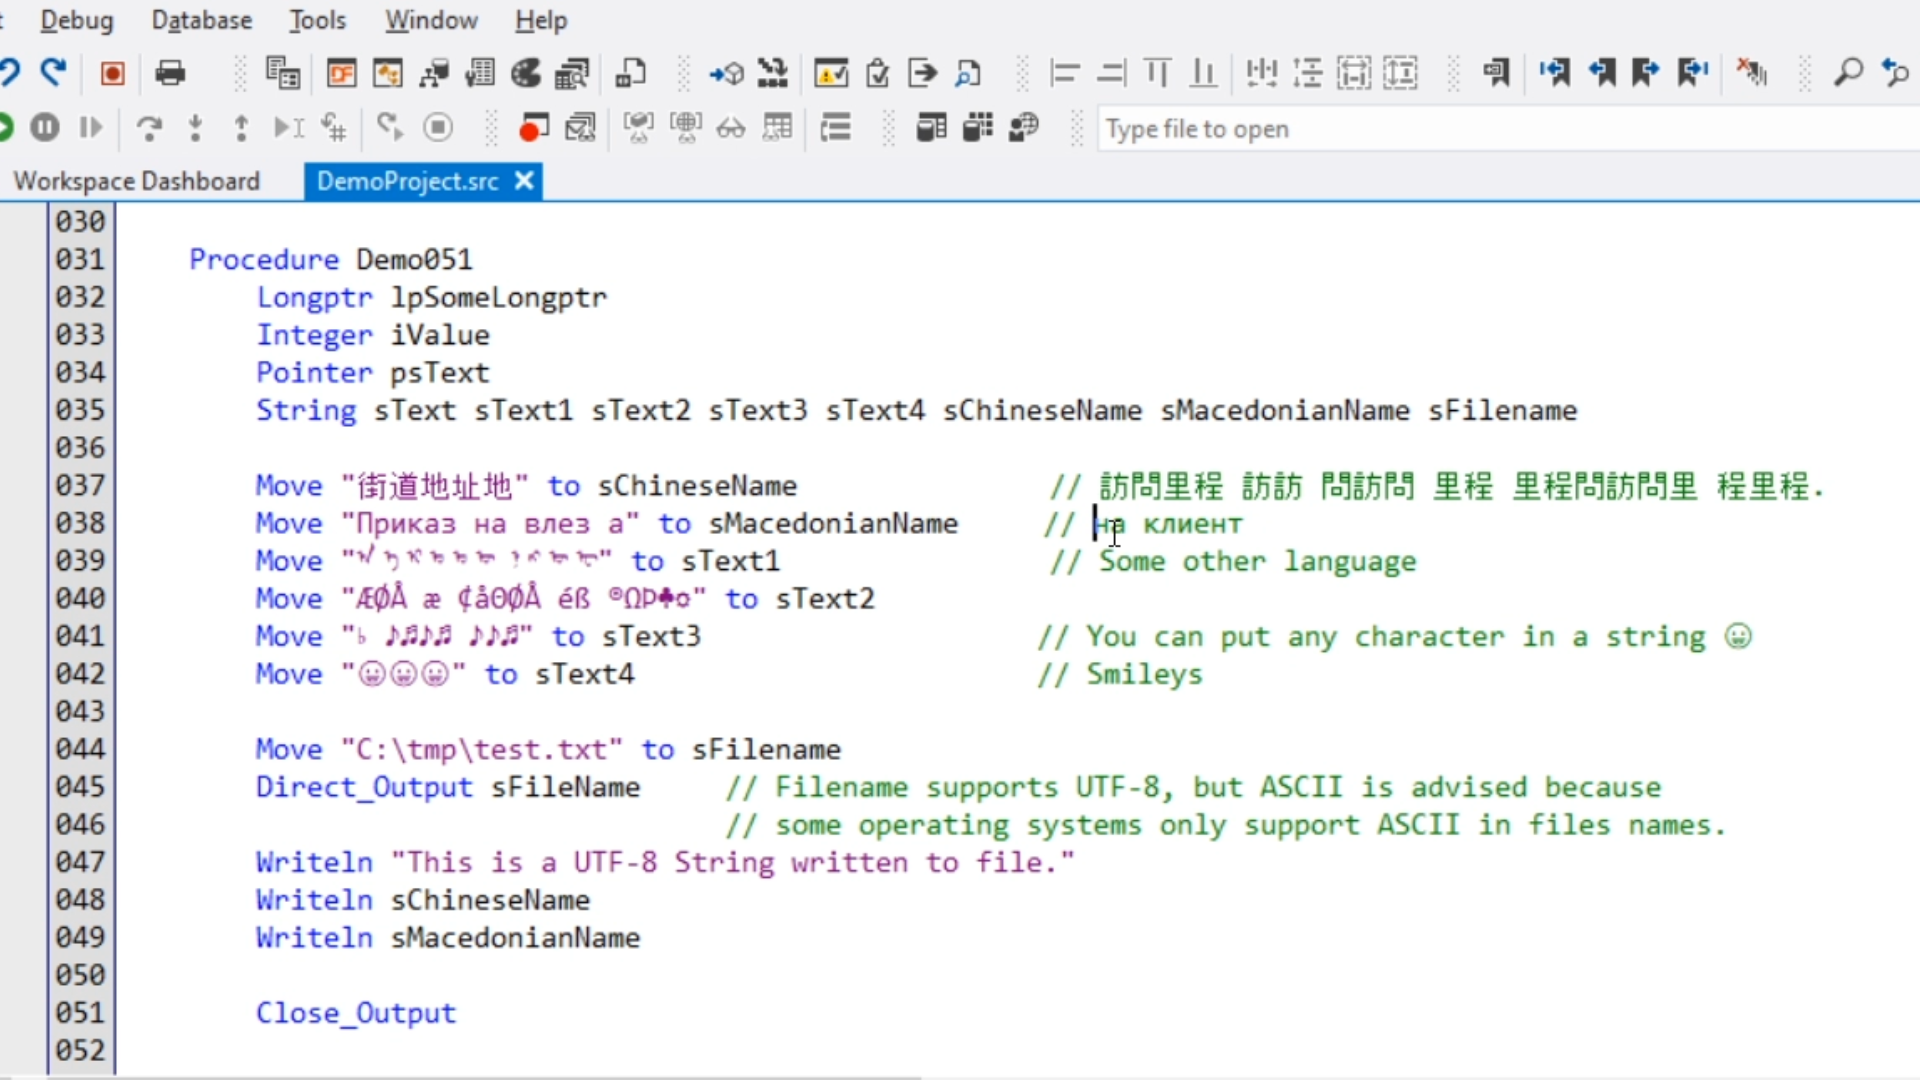Close the DemoProject.src tab
Image resolution: width=1920 pixels, height=1080 pixels.
coord(524,181)
